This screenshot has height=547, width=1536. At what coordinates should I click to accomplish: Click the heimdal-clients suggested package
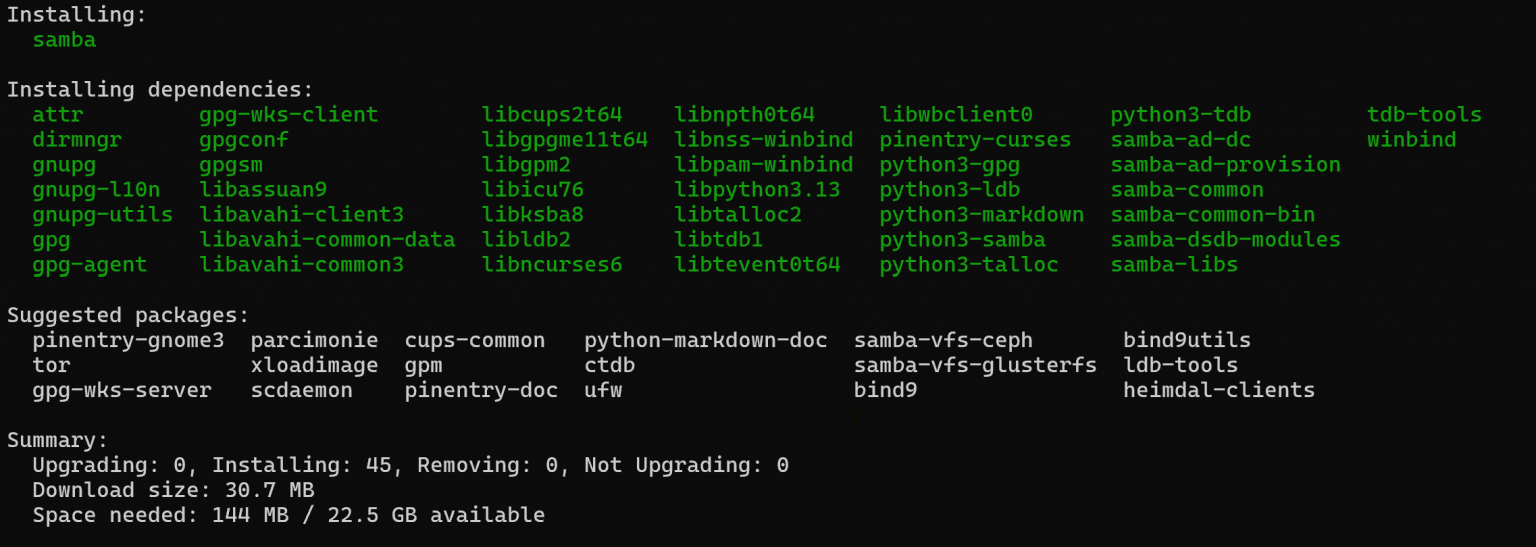[1219, 390]
